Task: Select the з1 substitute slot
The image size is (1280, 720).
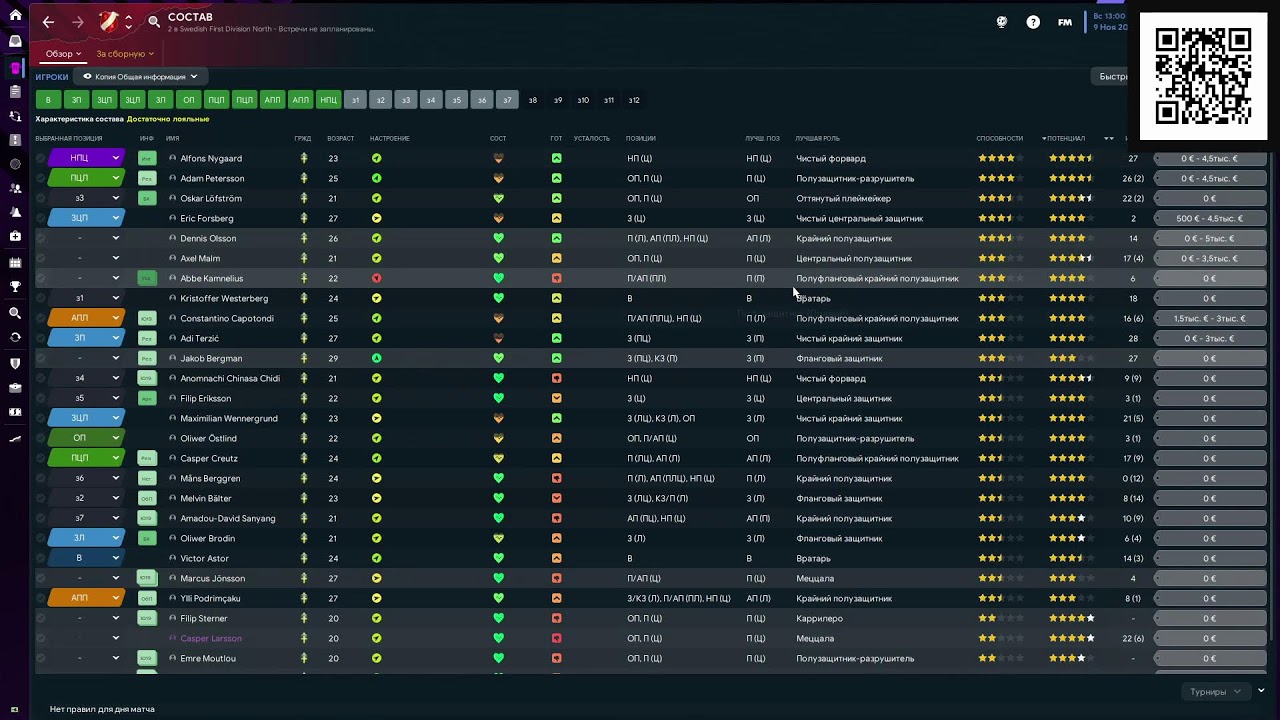Action: (x=355, y=100)
